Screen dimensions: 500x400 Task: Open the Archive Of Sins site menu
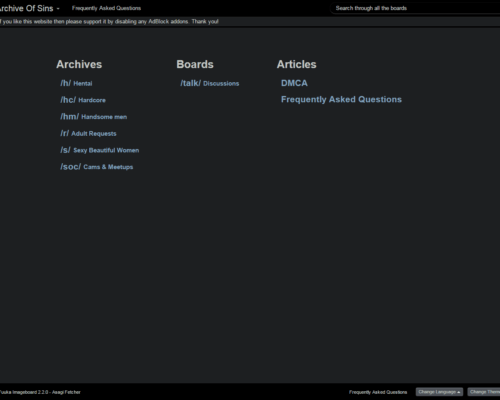point(29,8)
